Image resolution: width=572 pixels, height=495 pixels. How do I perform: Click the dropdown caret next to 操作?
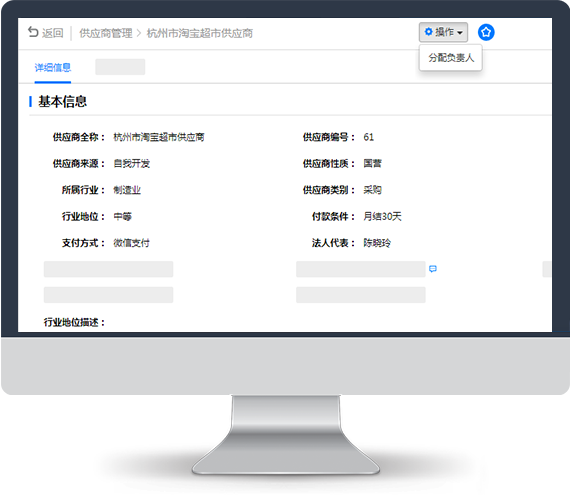coord(460,33)
